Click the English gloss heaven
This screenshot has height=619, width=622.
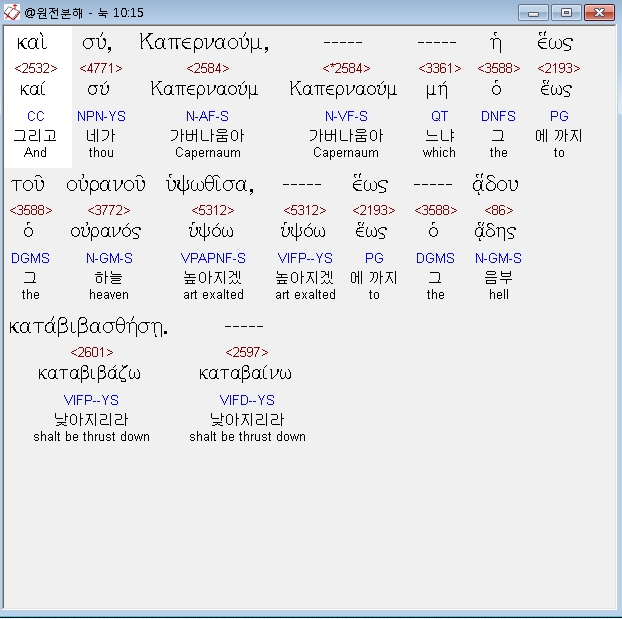(x=109, y=295)
